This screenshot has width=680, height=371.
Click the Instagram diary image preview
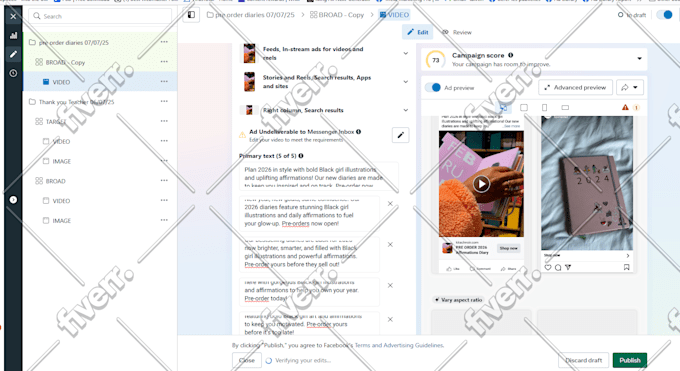tap(587, 183)
